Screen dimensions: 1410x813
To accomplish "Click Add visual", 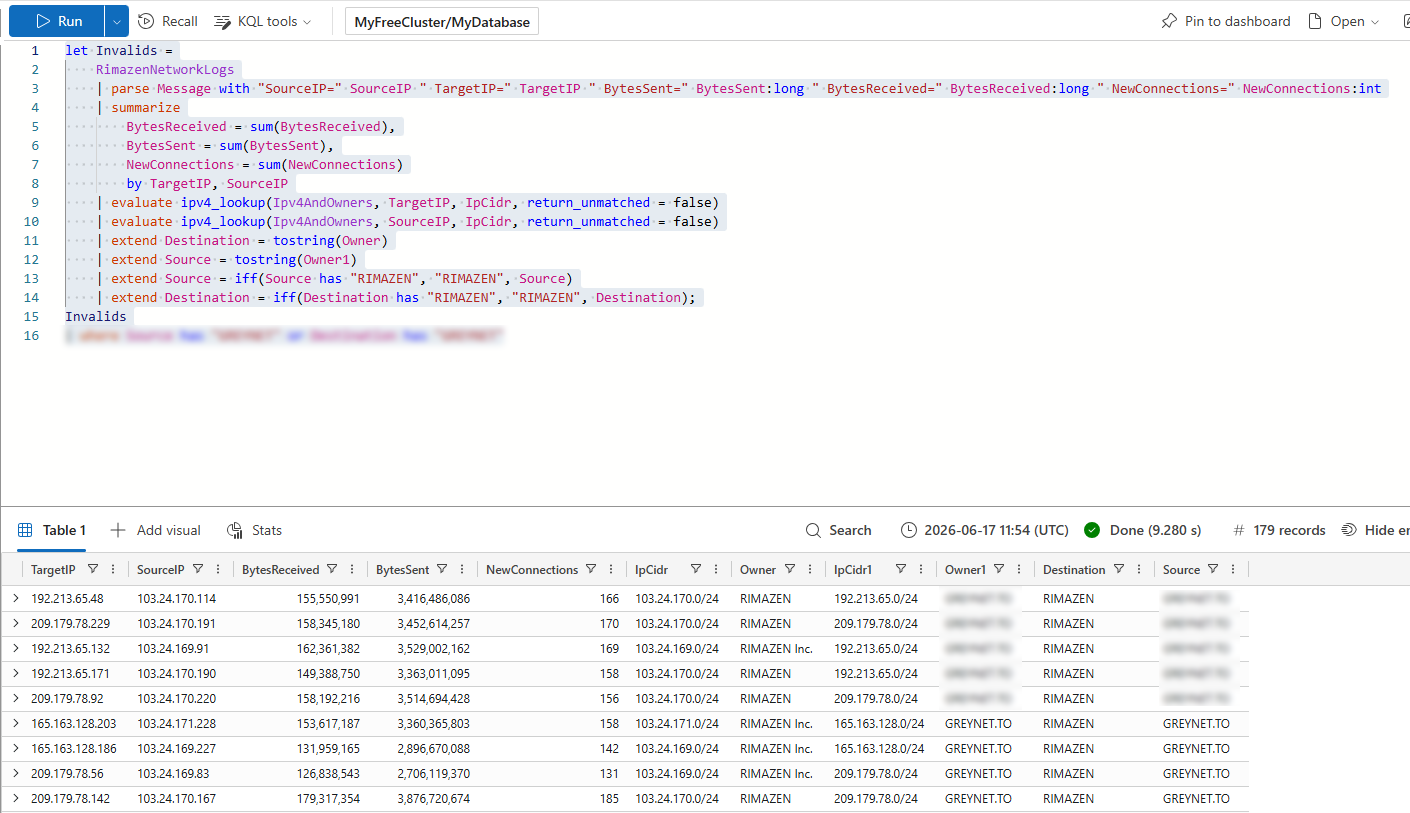I will coord(156,530).
